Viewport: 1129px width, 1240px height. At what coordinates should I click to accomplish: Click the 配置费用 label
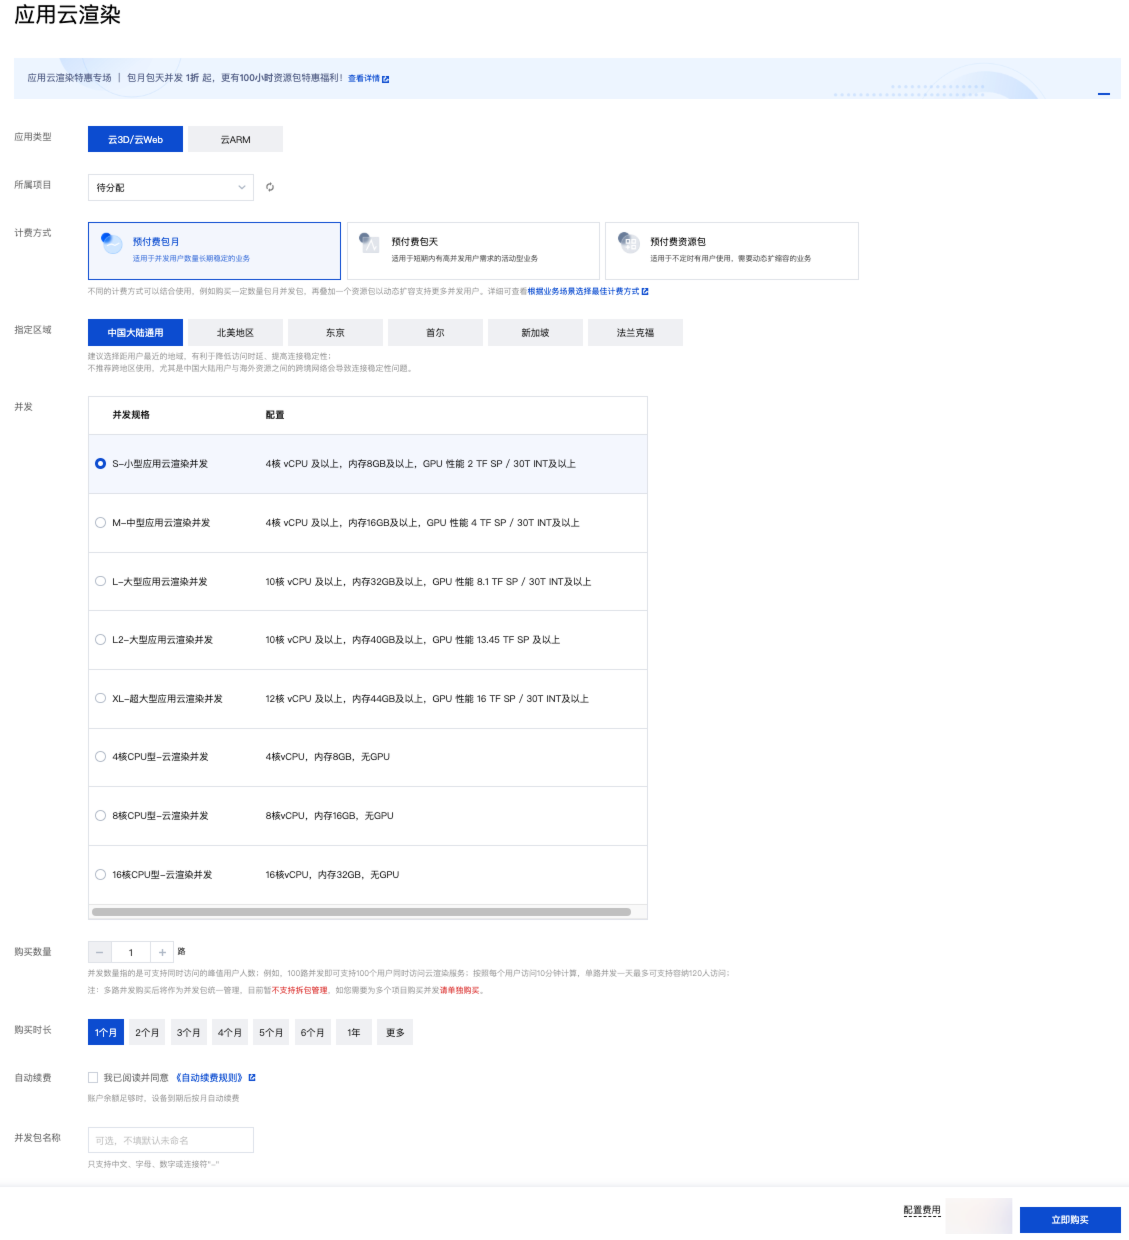tap(922, 1210)
